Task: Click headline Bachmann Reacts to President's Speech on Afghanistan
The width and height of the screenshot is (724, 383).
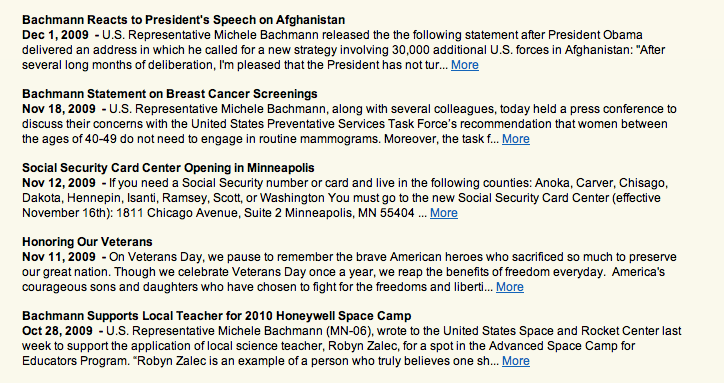Action: [183, 20]
